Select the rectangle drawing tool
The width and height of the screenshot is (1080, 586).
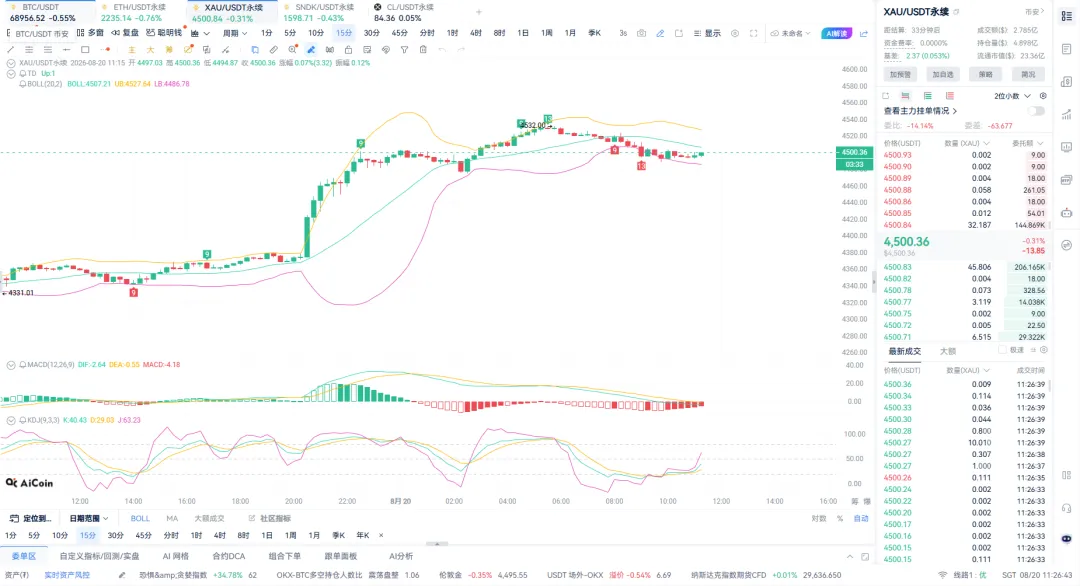85,50
